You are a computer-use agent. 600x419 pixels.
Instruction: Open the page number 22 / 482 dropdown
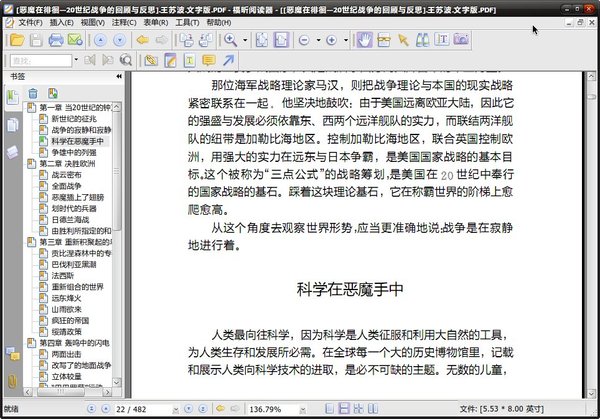[175, 410]
